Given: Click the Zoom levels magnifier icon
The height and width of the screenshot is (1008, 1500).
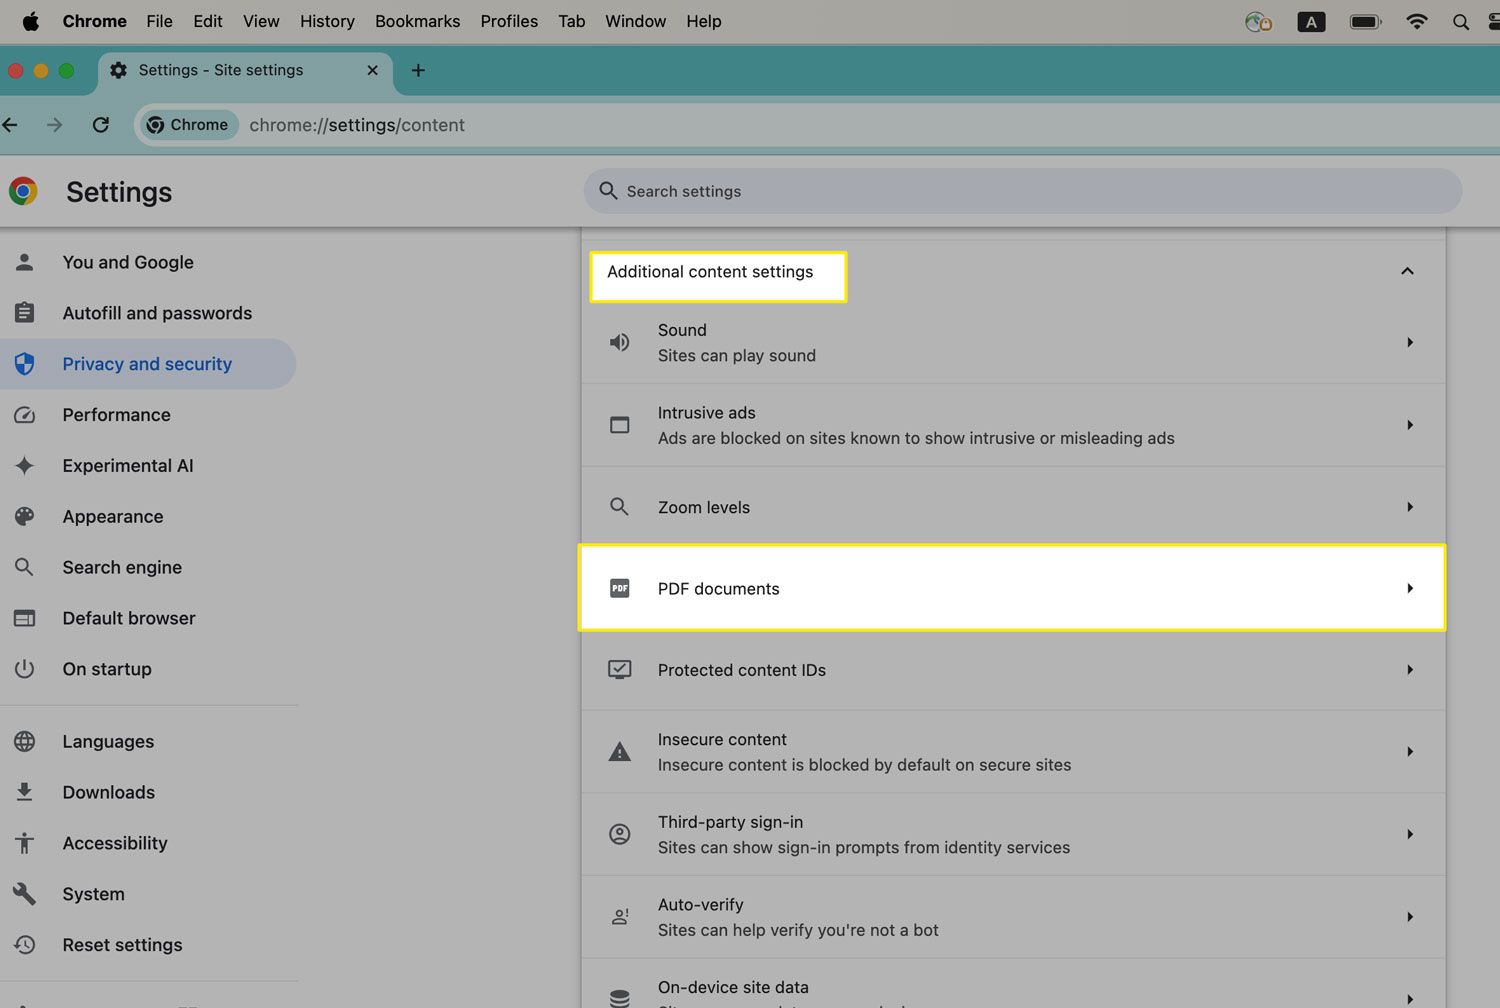Looking at the screenshot, I should click(x=620, y=507).
